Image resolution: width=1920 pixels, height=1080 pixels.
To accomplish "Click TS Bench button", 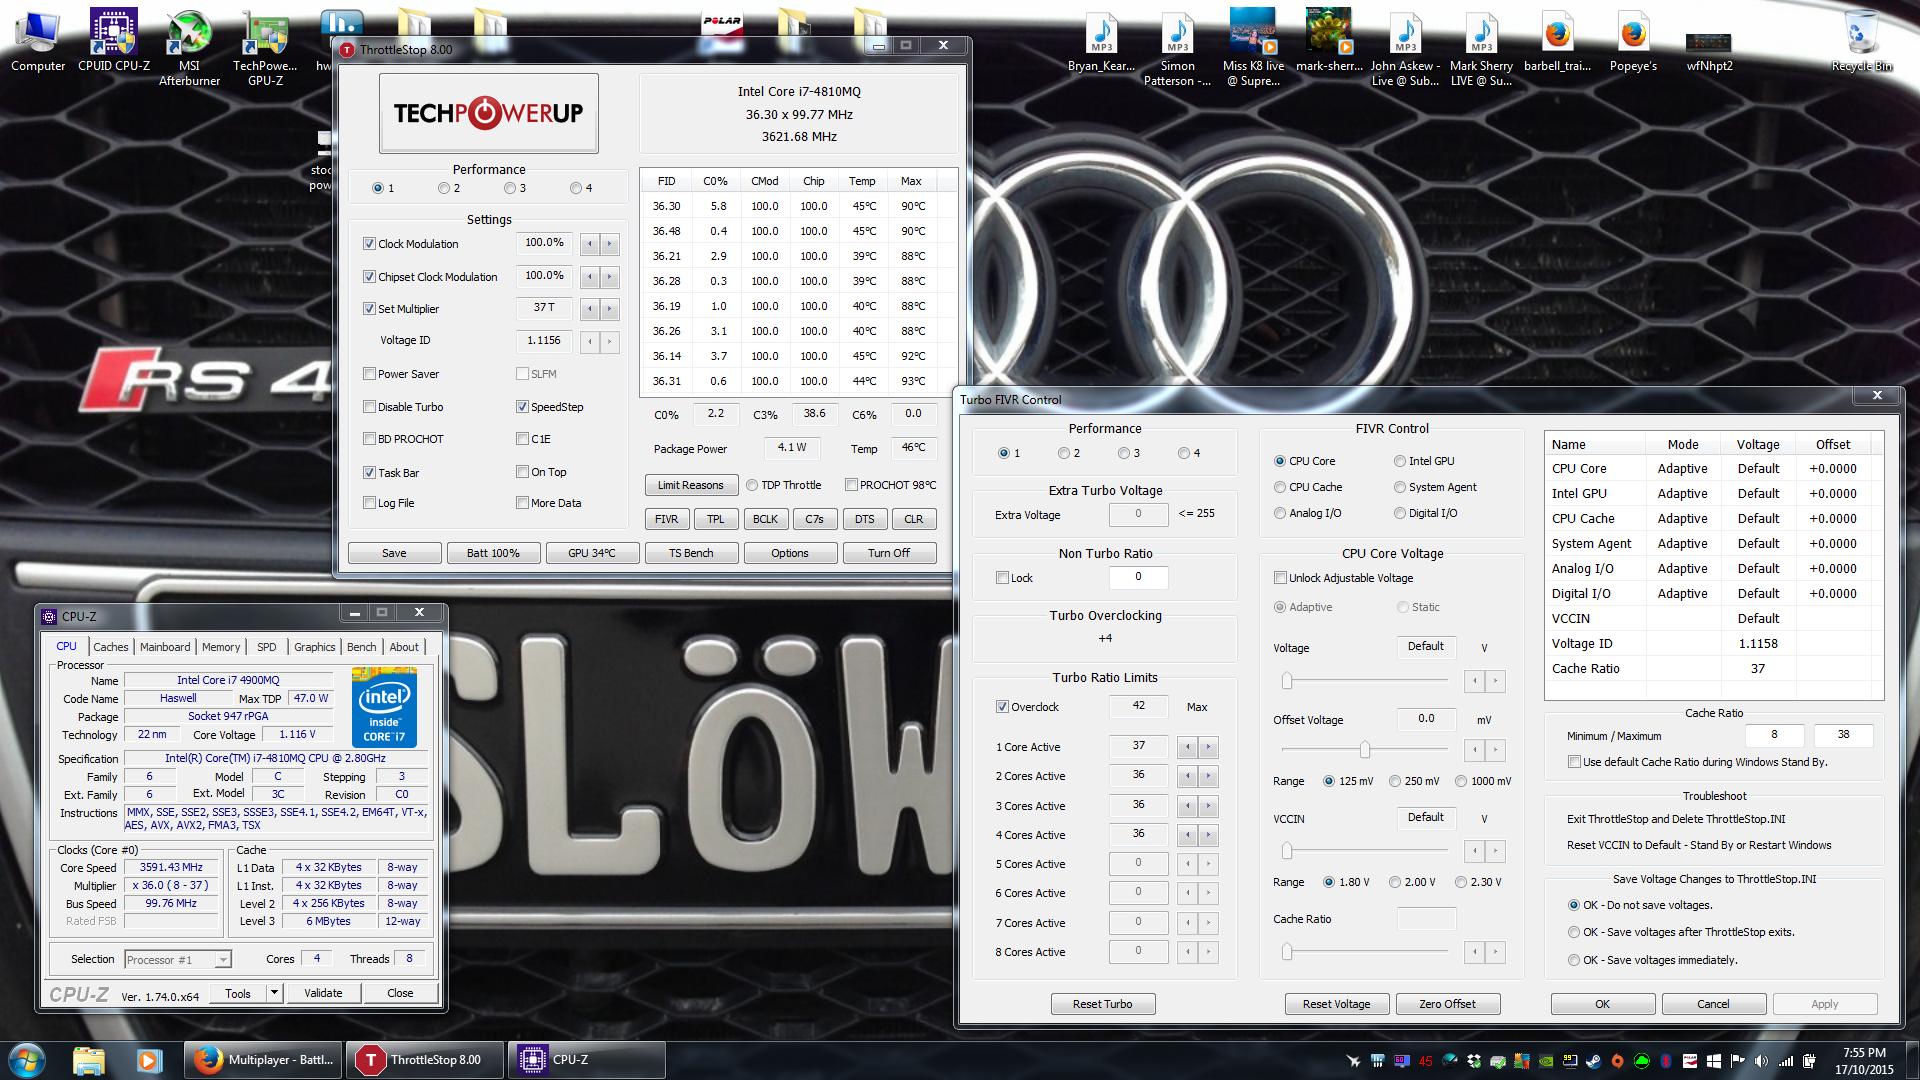I will coord(691,553).
